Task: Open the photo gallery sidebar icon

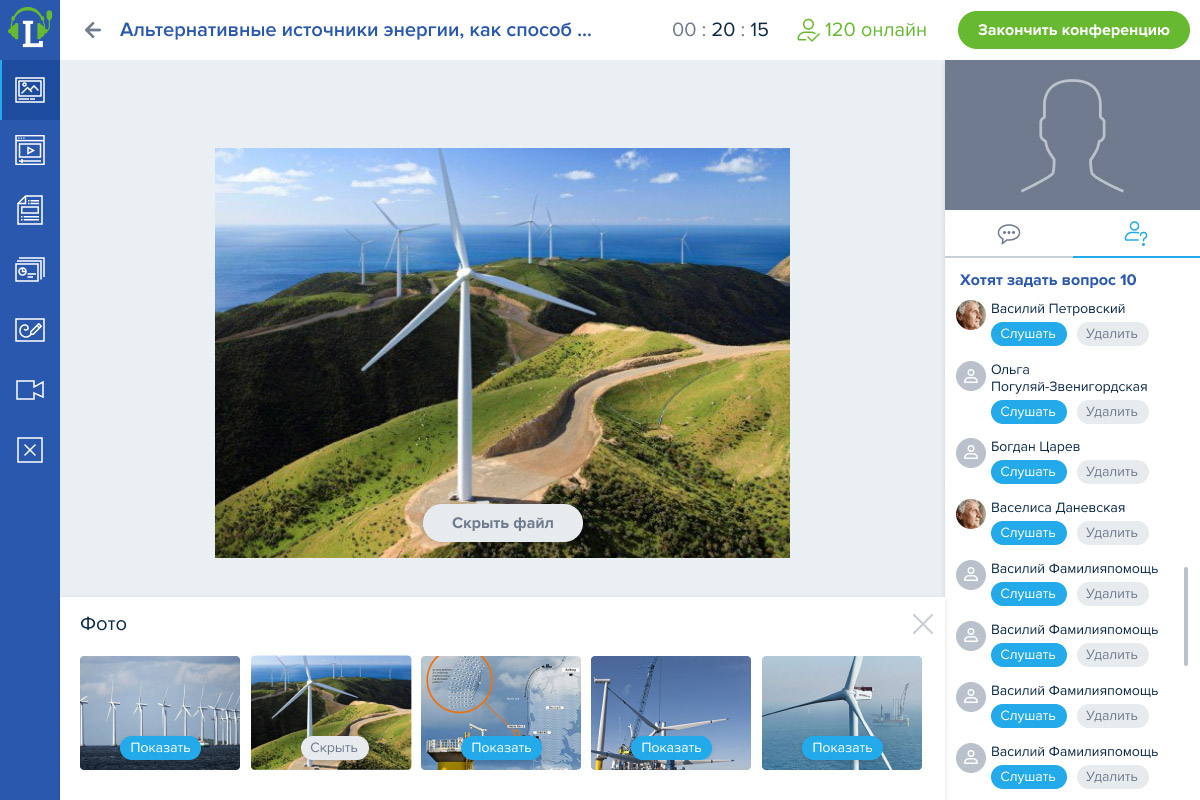Action: coord(30,90)
